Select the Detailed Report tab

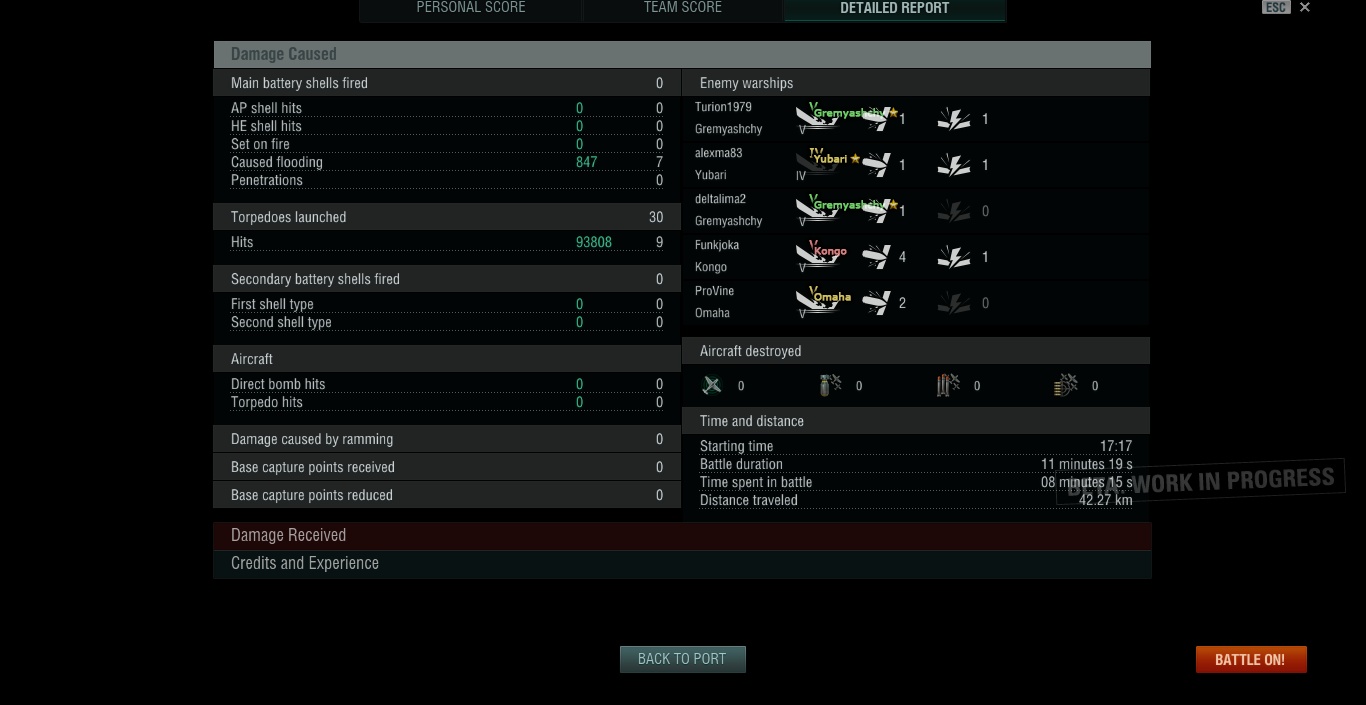click(895, 9)
